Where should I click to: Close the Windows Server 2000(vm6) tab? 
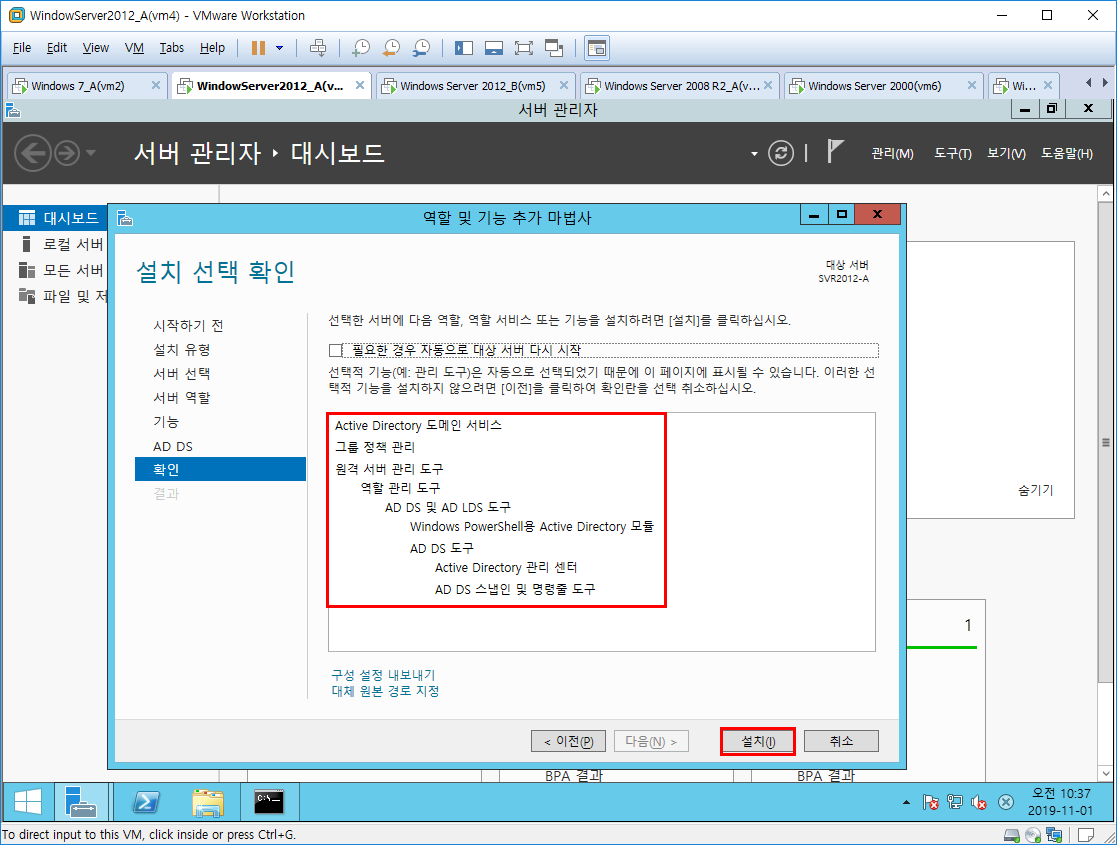pos(972,85)
